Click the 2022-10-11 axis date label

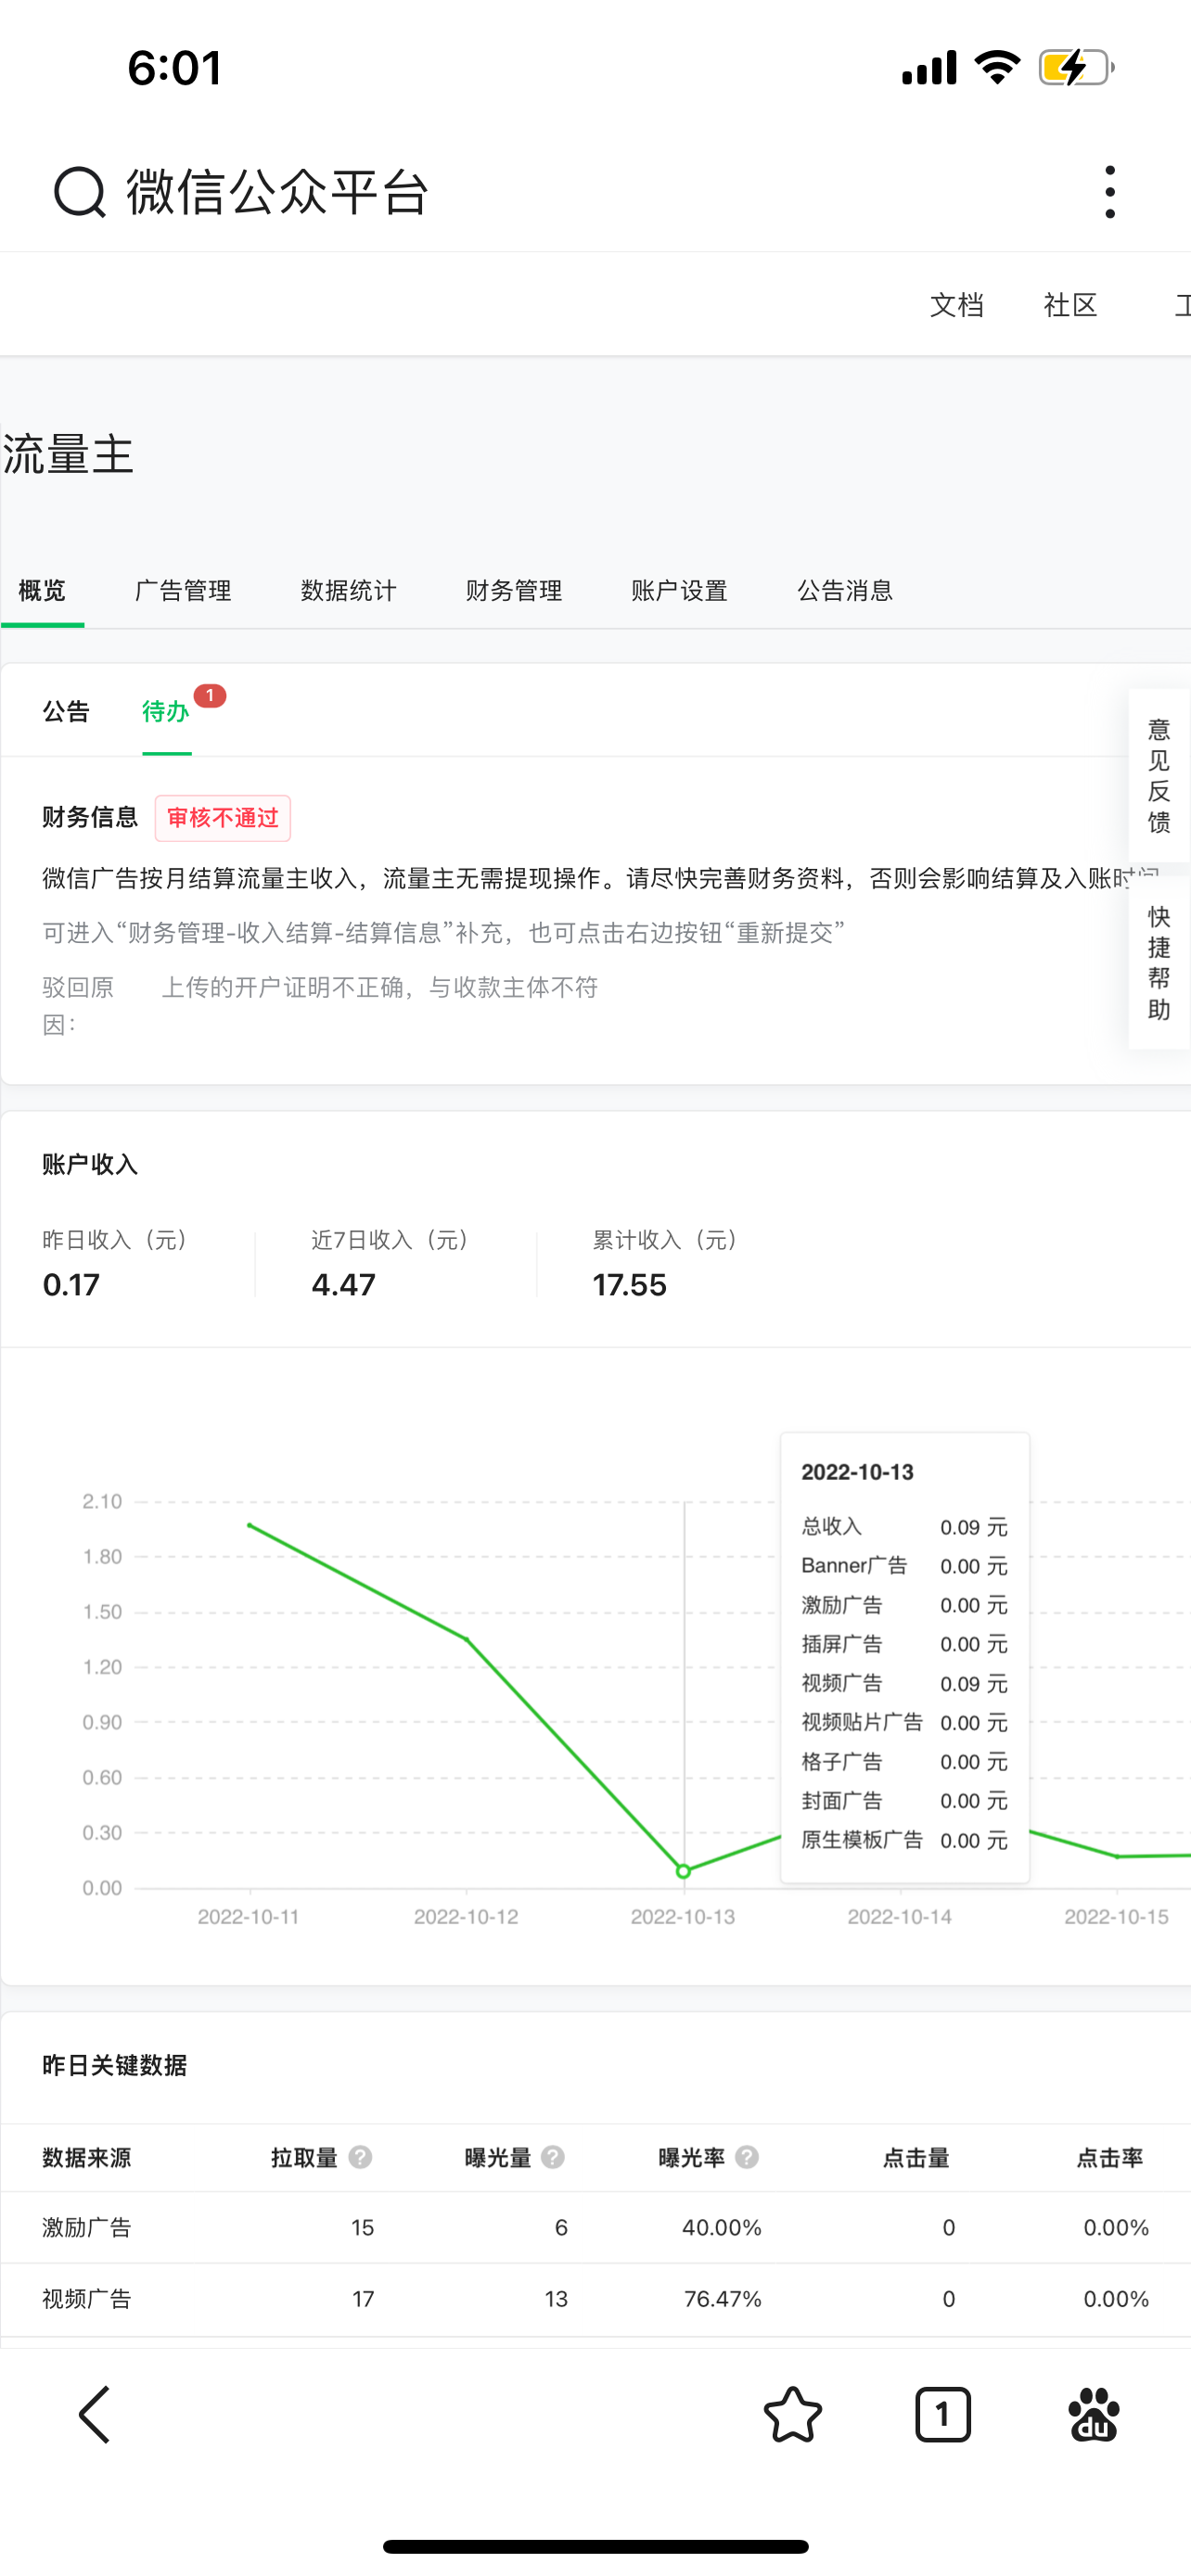[248, 1917]
